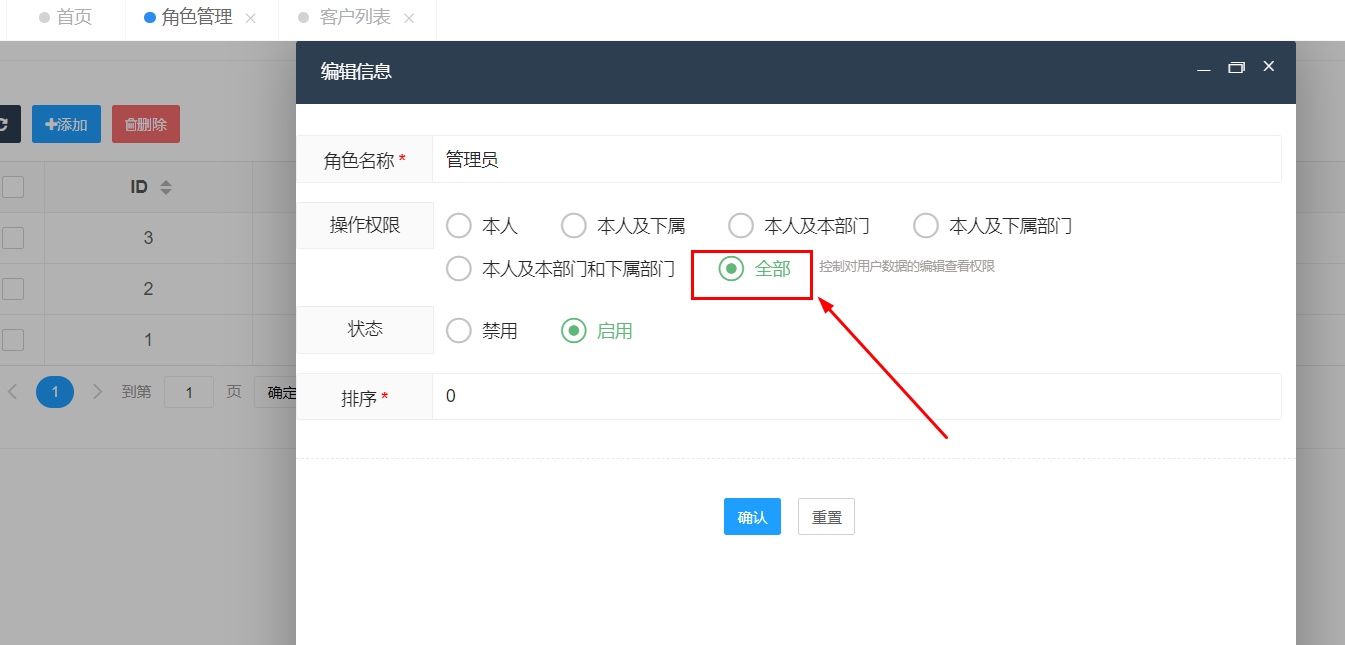Click the 重置 button
Screen dimensions: 1345x645
[826, 517]
